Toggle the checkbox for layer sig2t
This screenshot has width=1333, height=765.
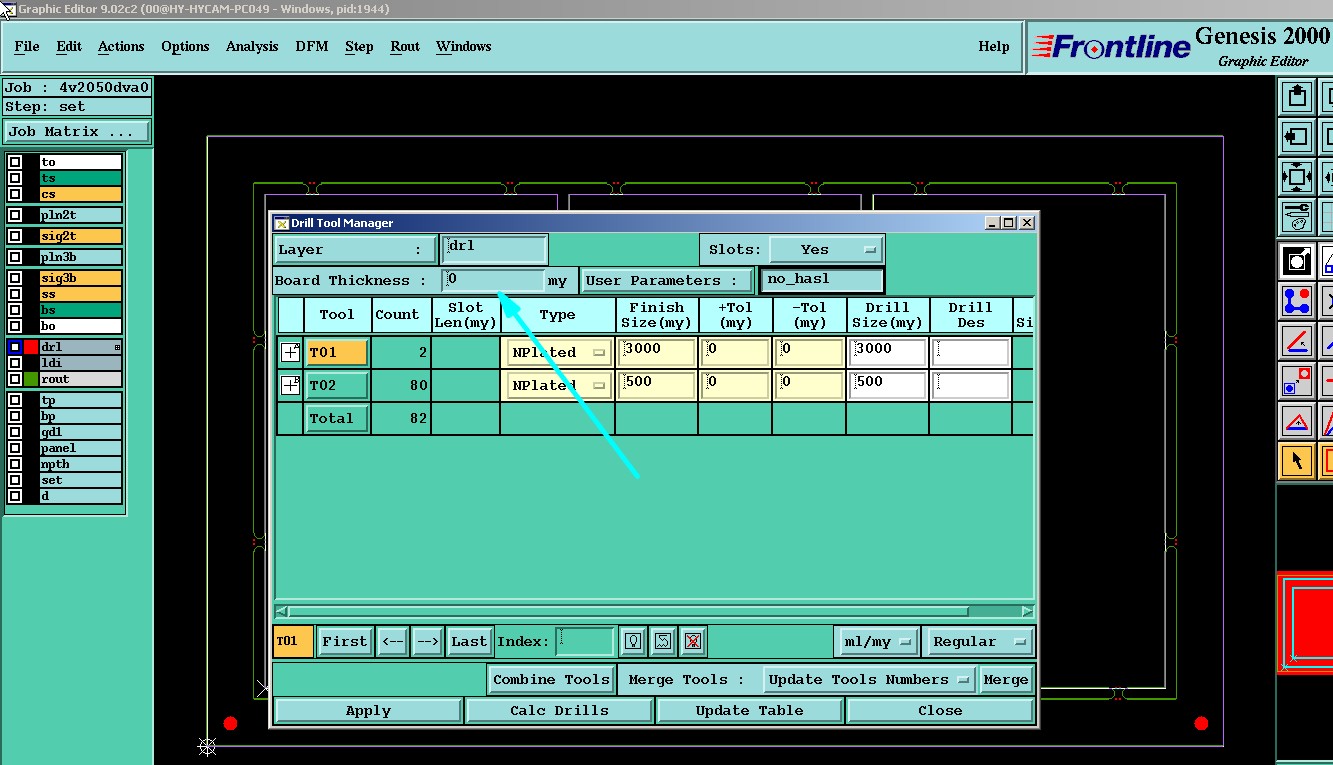point(15,236)
